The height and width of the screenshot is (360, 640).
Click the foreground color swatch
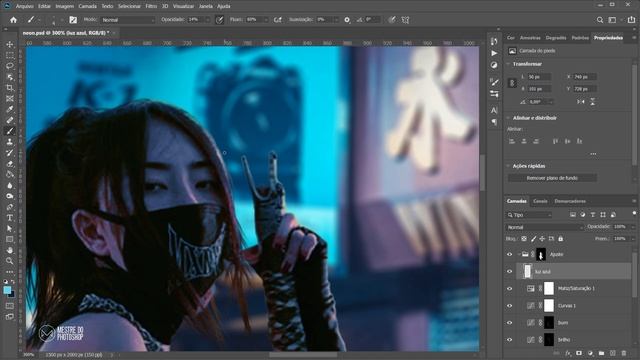[x=7, y=290]
